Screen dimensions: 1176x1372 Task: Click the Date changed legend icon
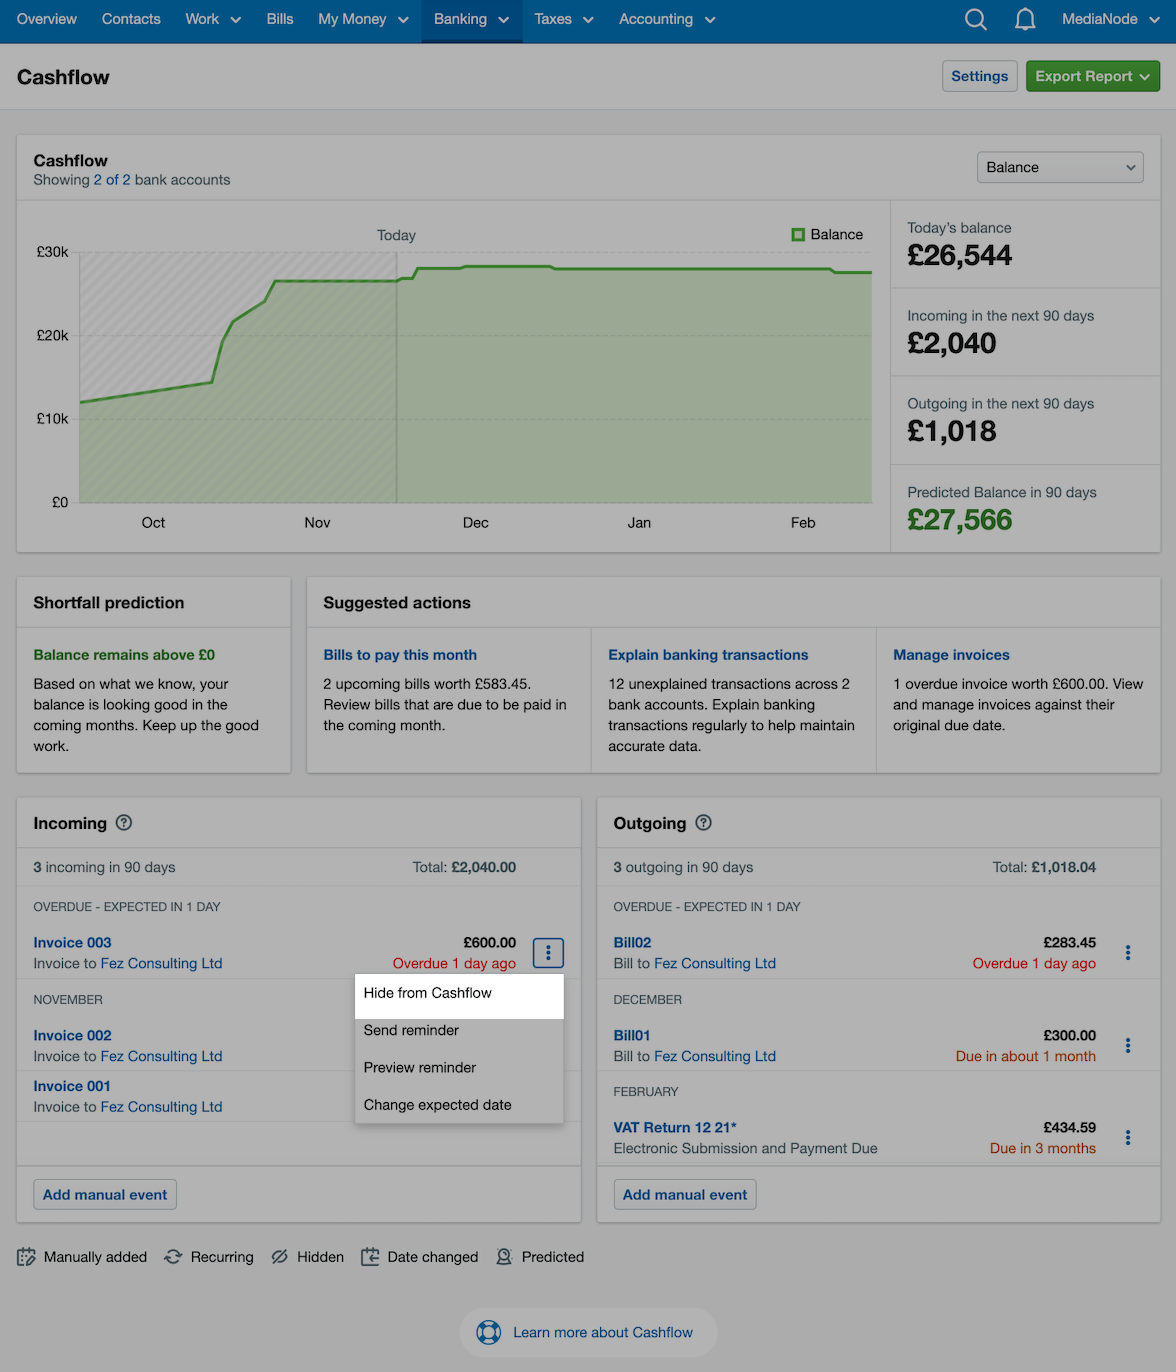[x=370, y=1257]
